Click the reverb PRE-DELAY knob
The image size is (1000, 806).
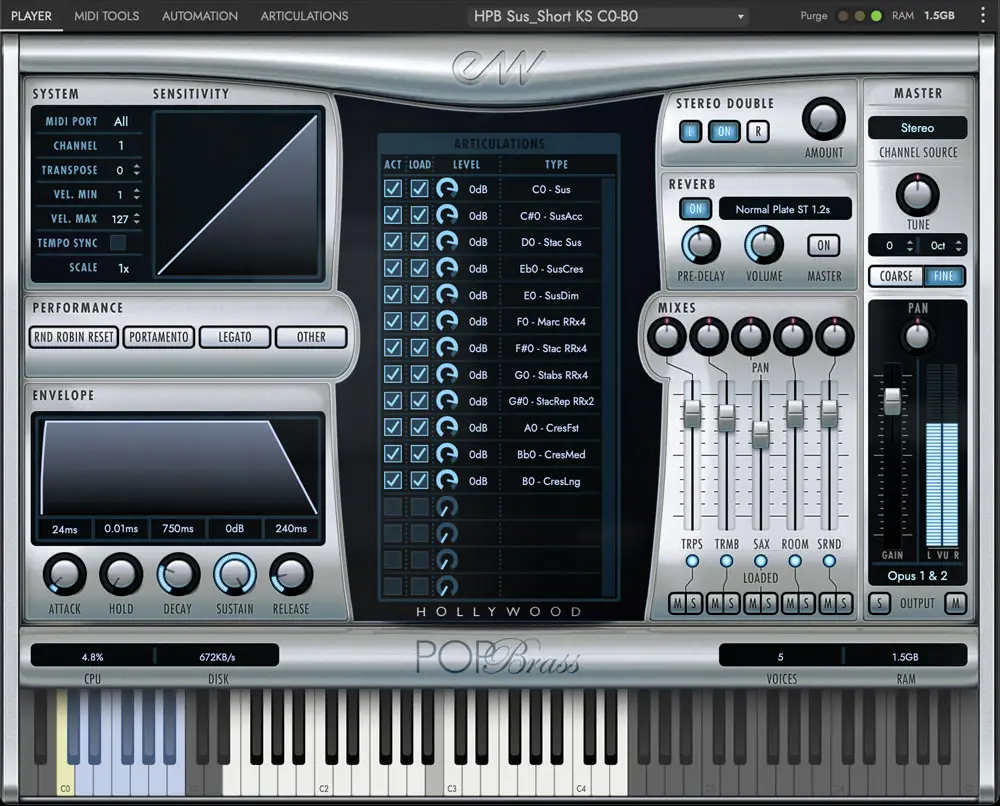(701, 245)
